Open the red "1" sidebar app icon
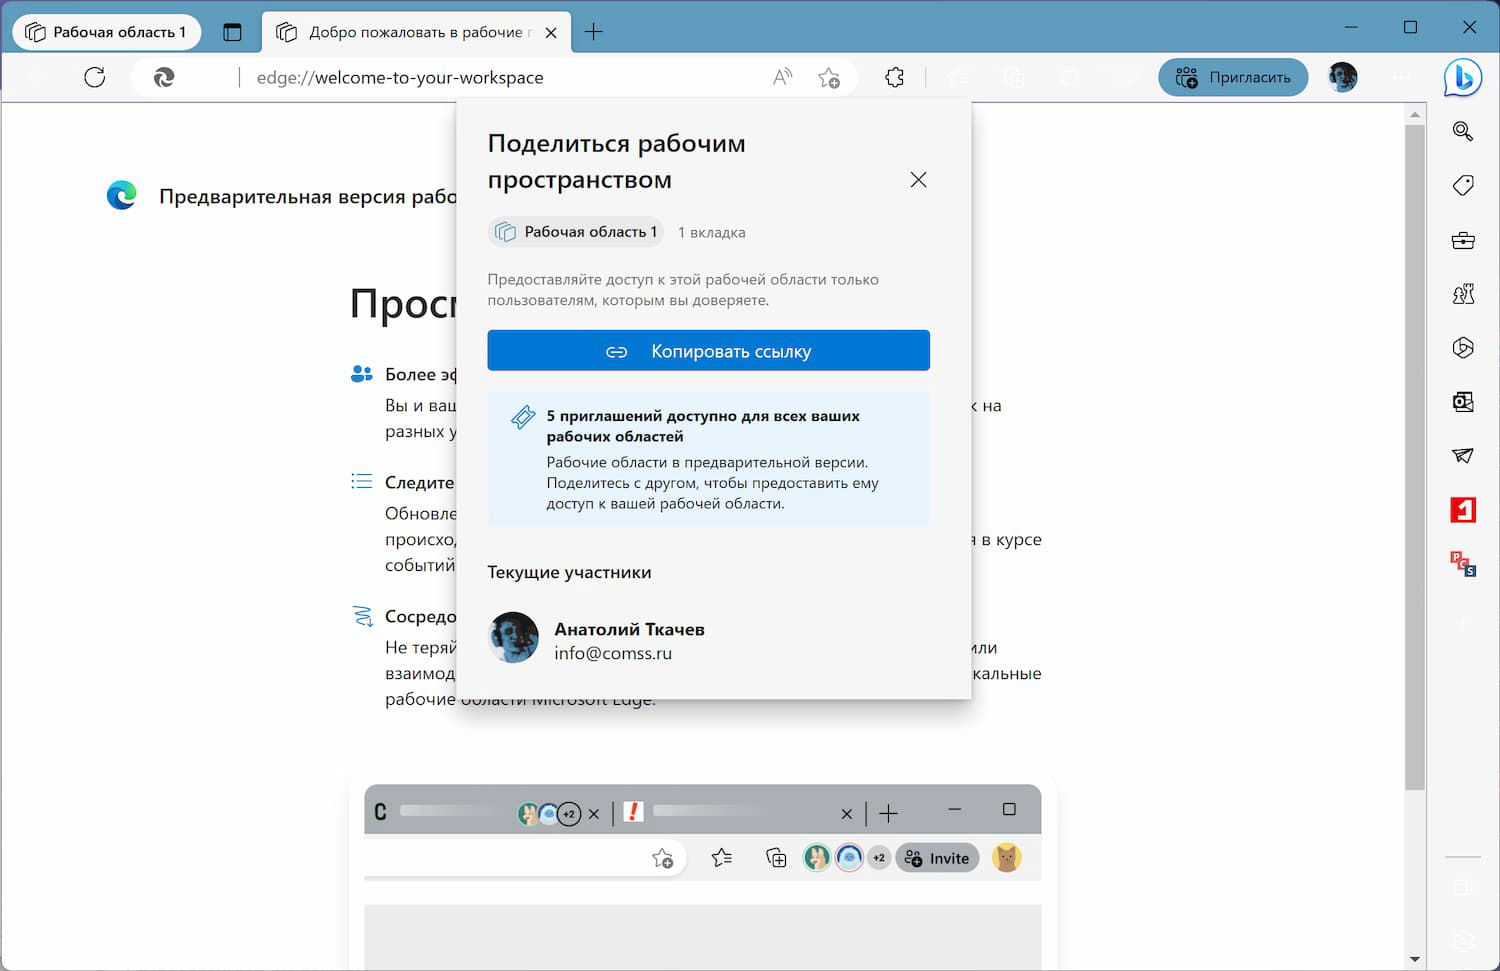This screenshot has height=971, width=1500. 1463,510
